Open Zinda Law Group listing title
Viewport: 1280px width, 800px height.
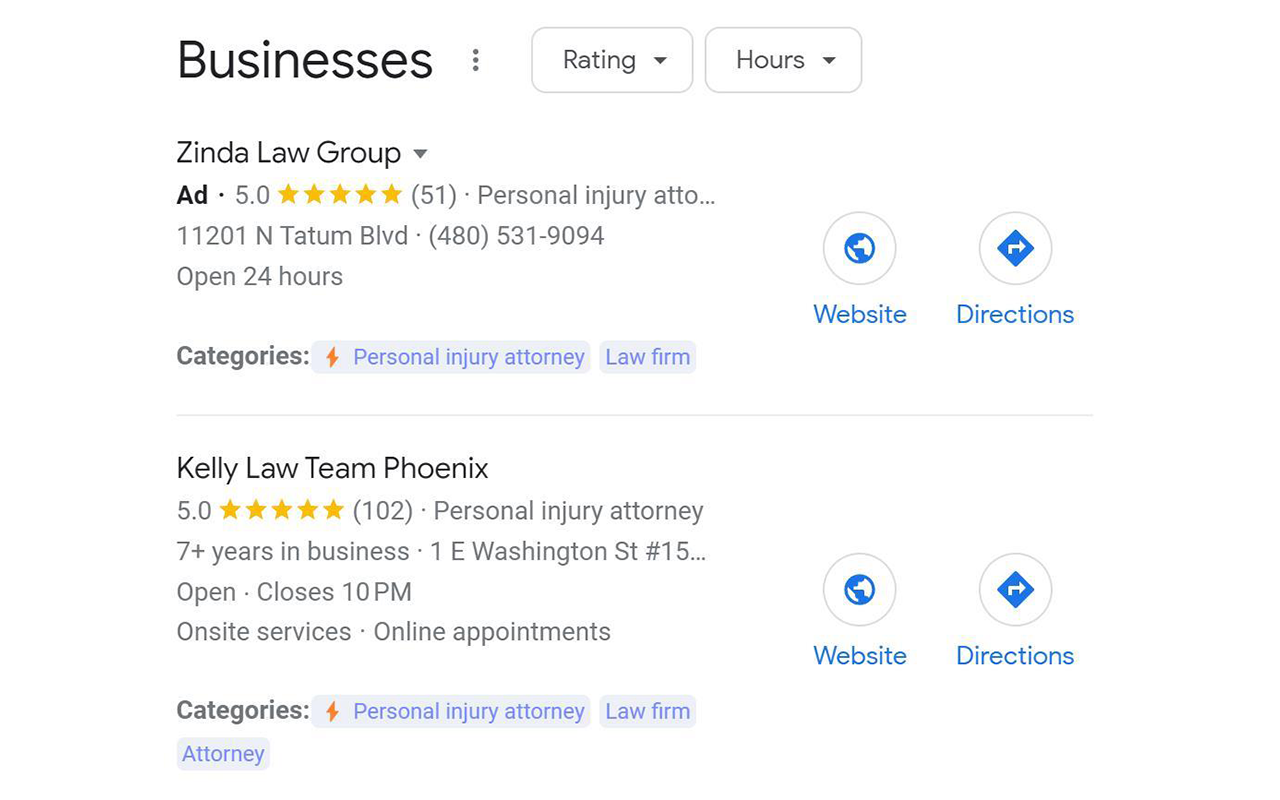point(289,153)
